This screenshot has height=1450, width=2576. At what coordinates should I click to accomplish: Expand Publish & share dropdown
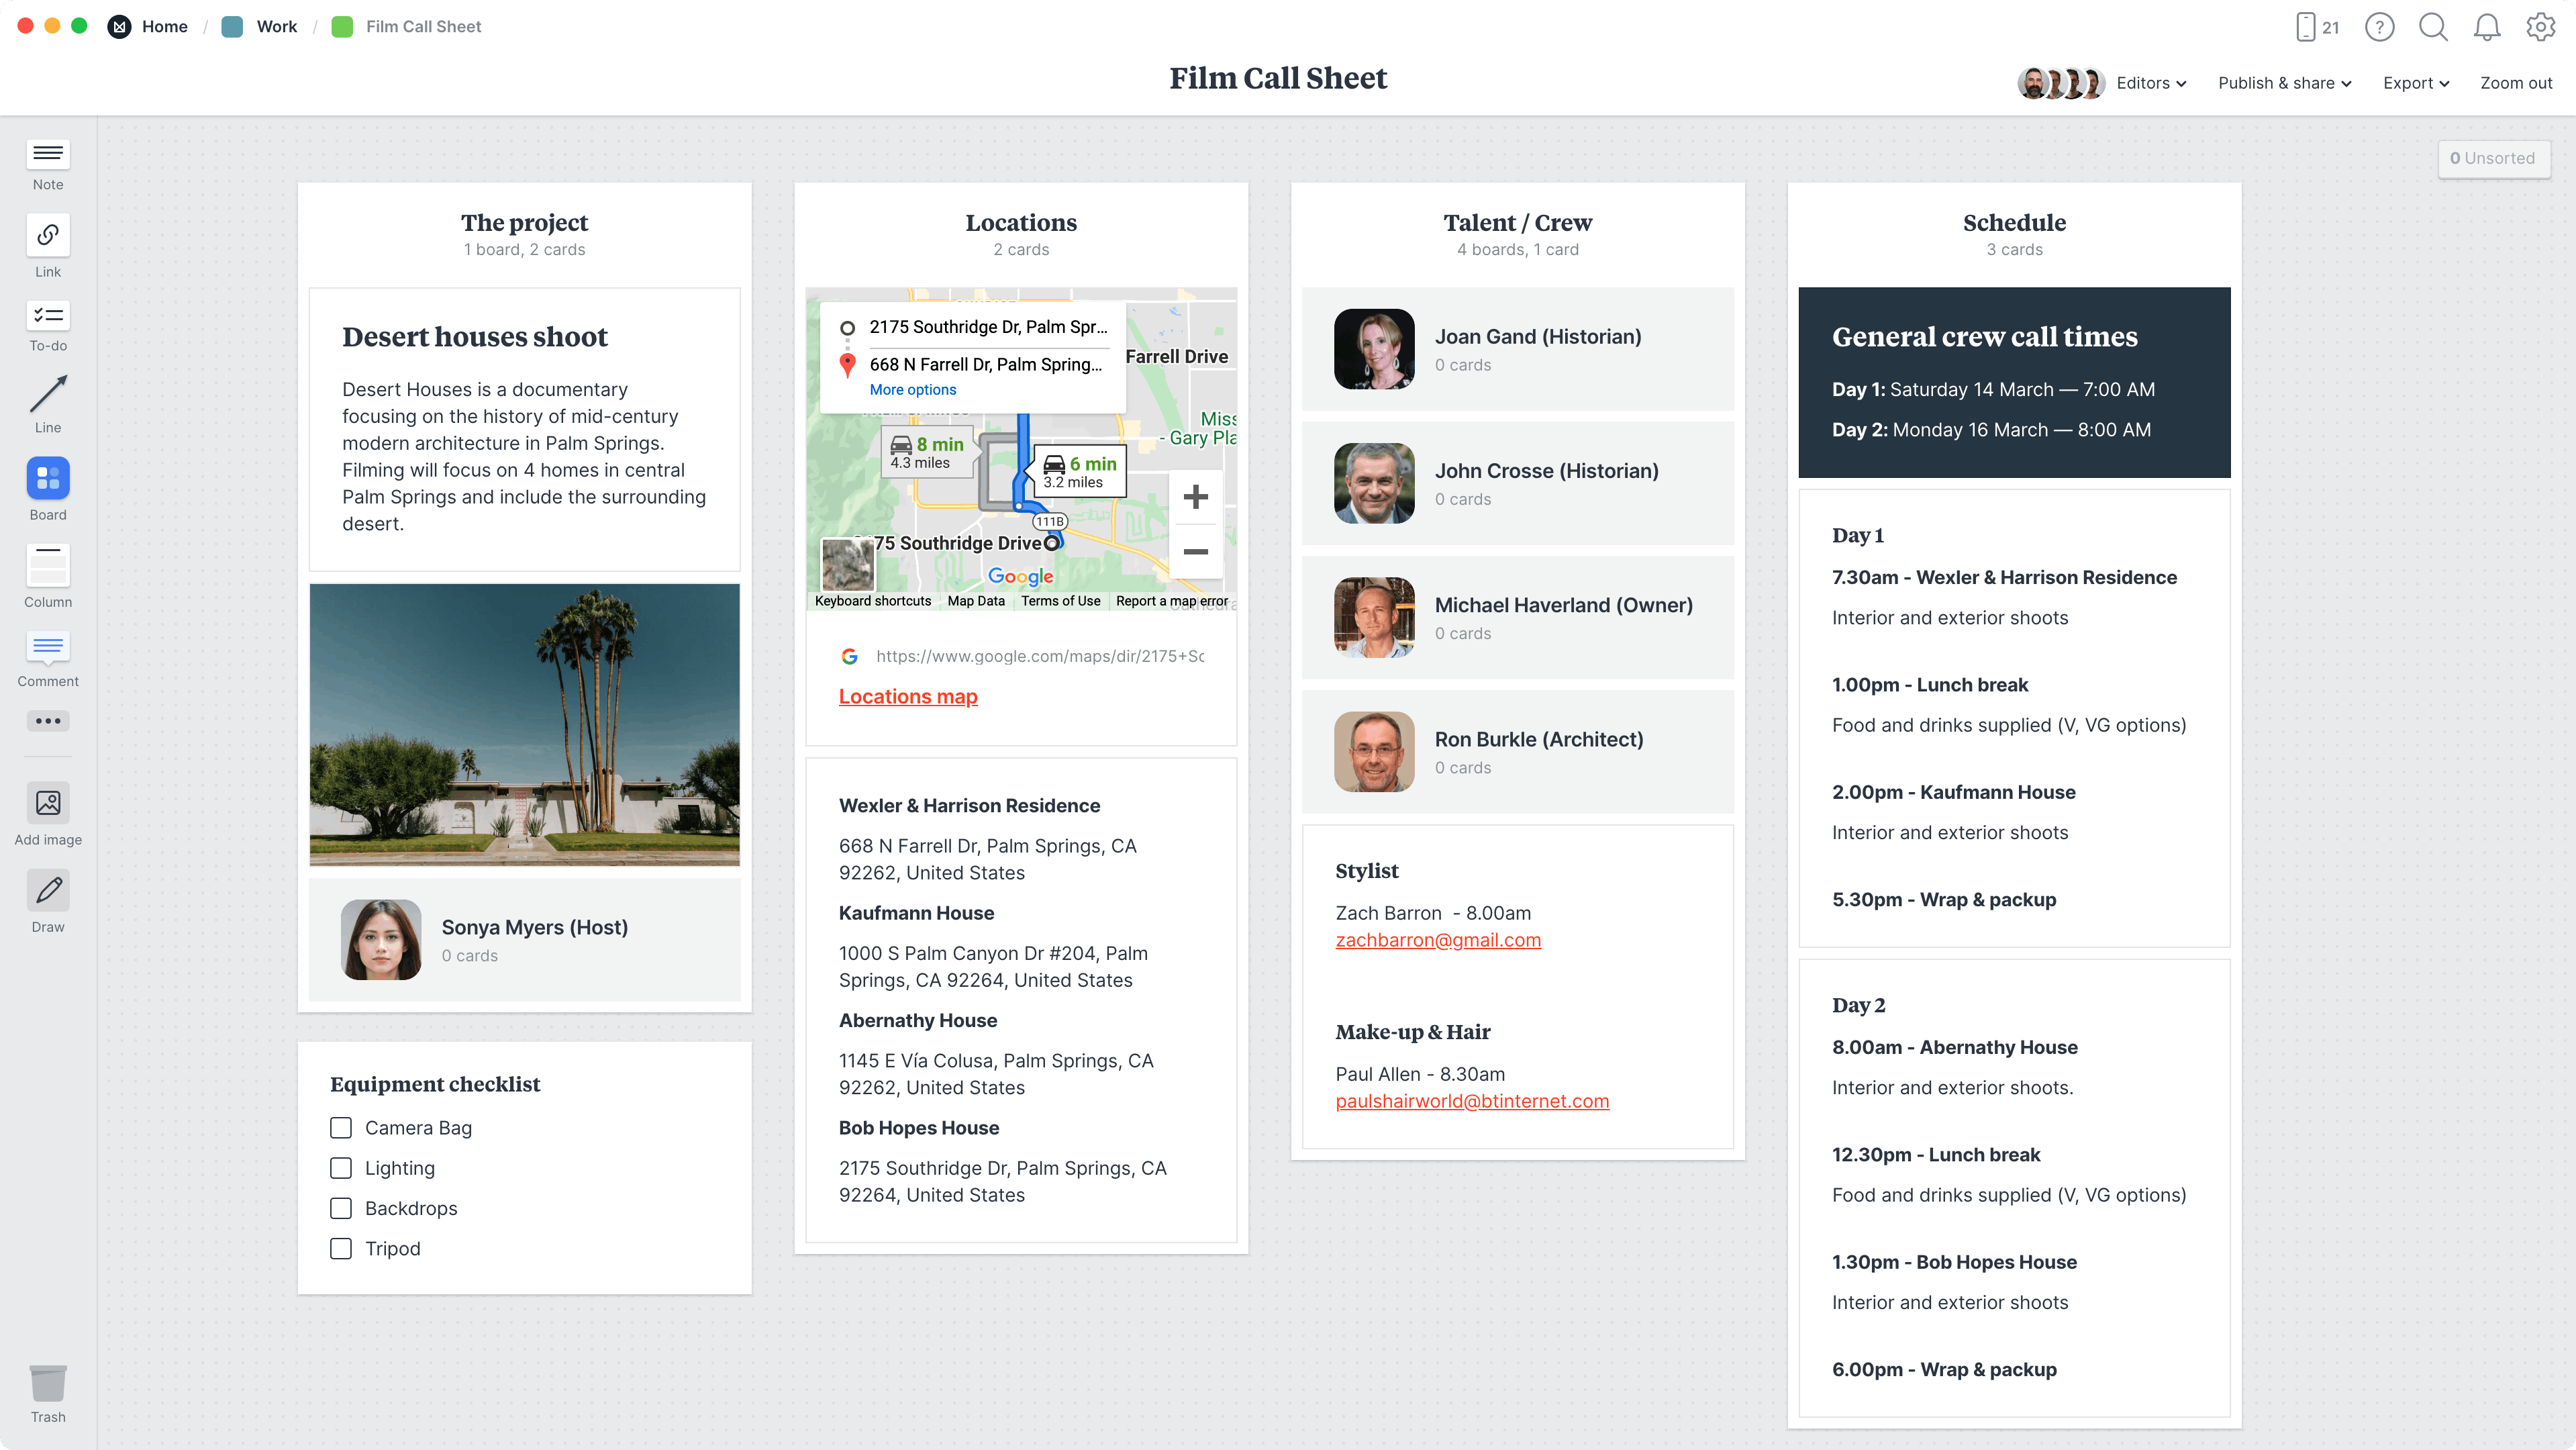2284,83
